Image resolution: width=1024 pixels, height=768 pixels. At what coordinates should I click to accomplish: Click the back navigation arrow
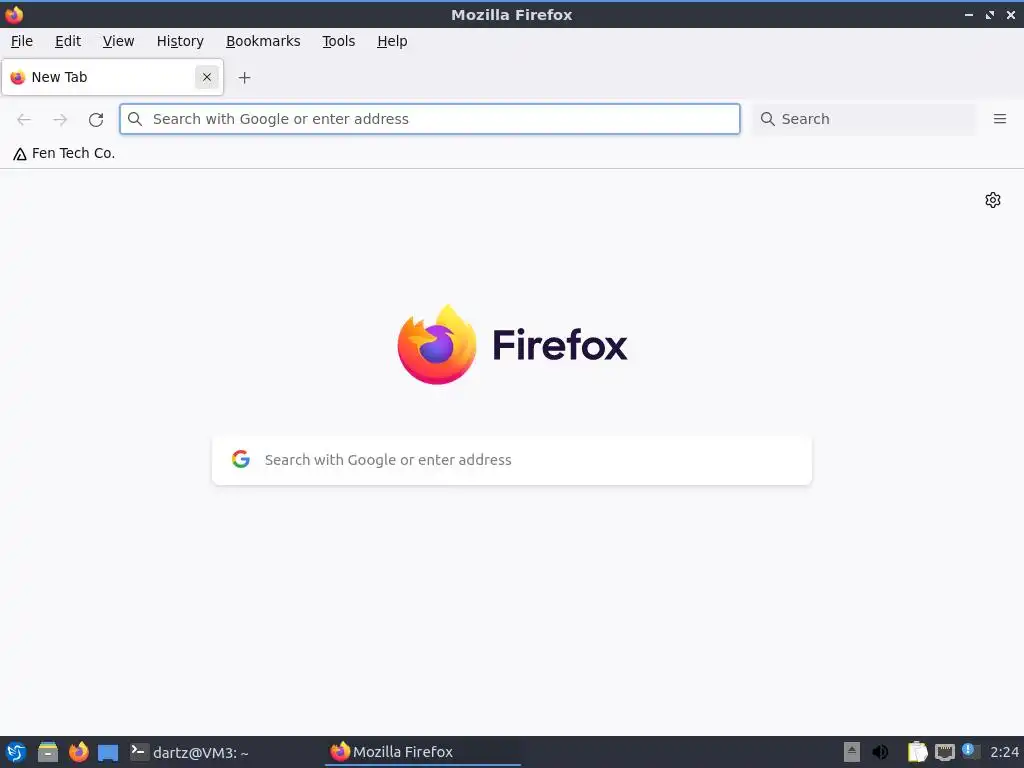coord(24,119)
